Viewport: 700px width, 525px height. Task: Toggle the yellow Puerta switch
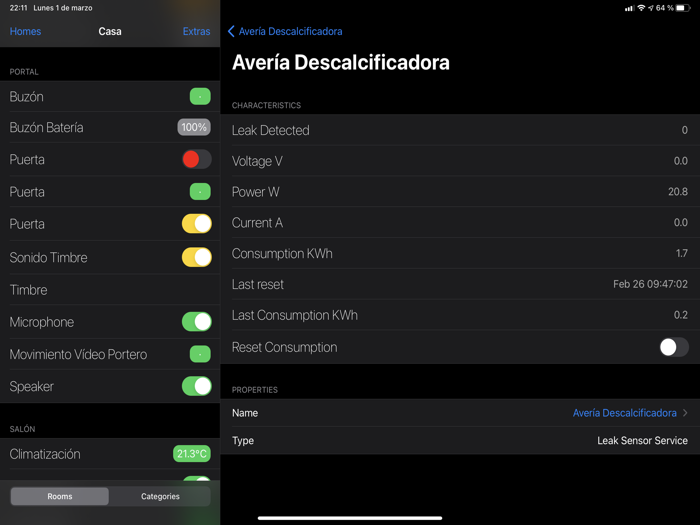point(196,224)
